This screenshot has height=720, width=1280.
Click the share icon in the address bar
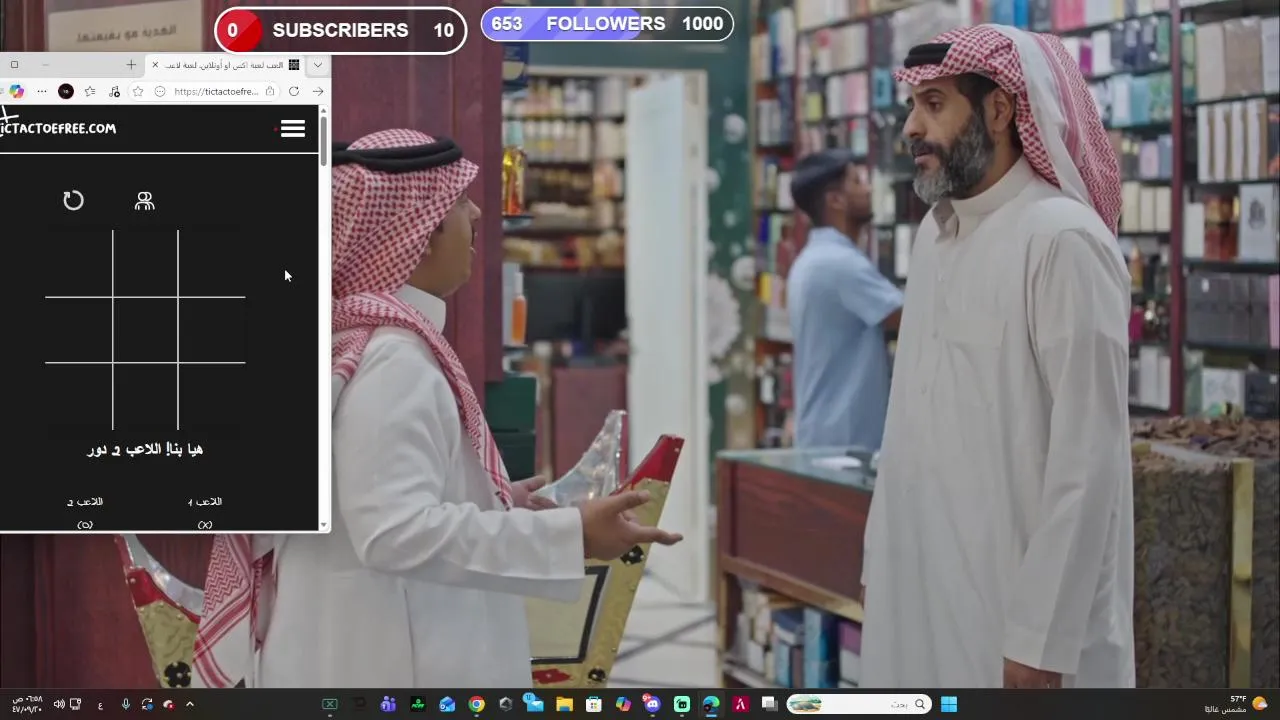pyautogui.click(x=270, y=91)
